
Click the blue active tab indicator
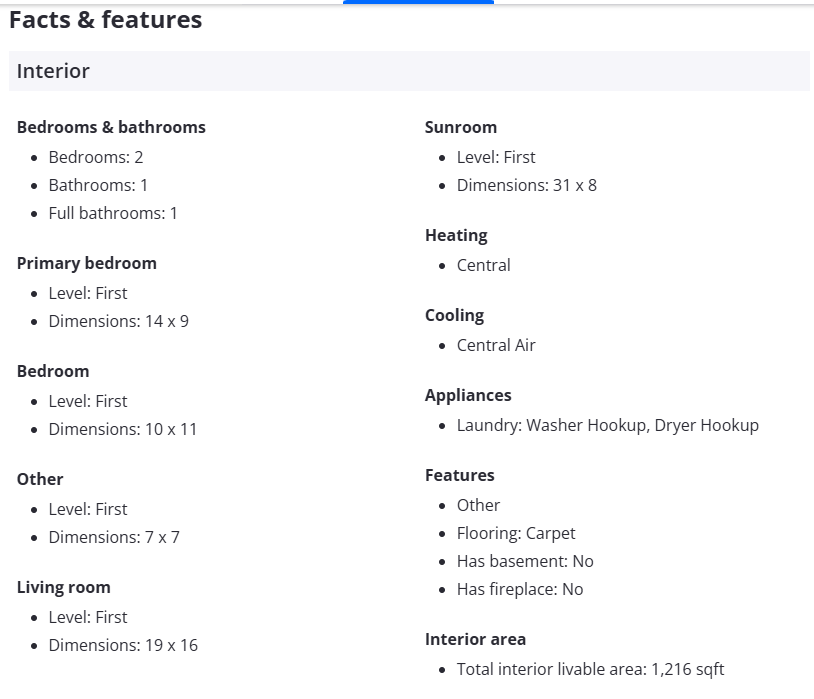418,2
